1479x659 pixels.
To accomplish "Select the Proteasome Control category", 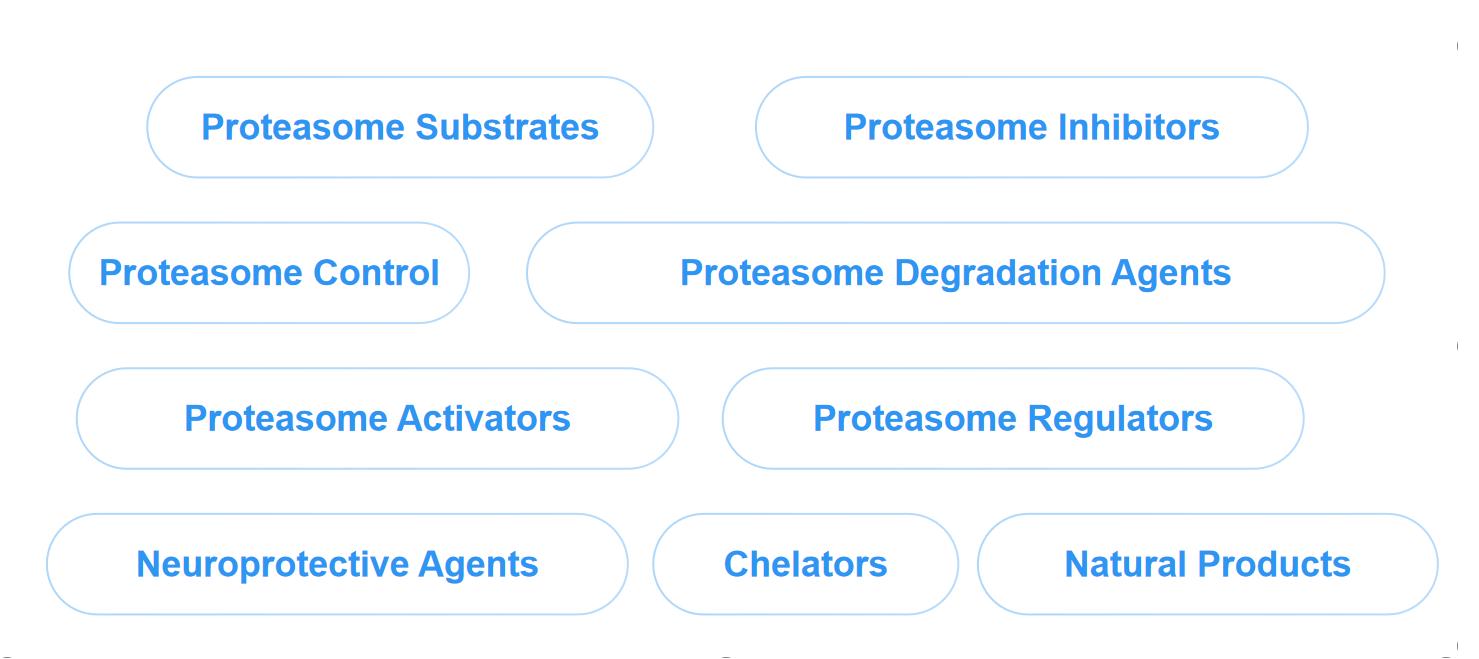I will pyautogui.click(x=268, y=272).
